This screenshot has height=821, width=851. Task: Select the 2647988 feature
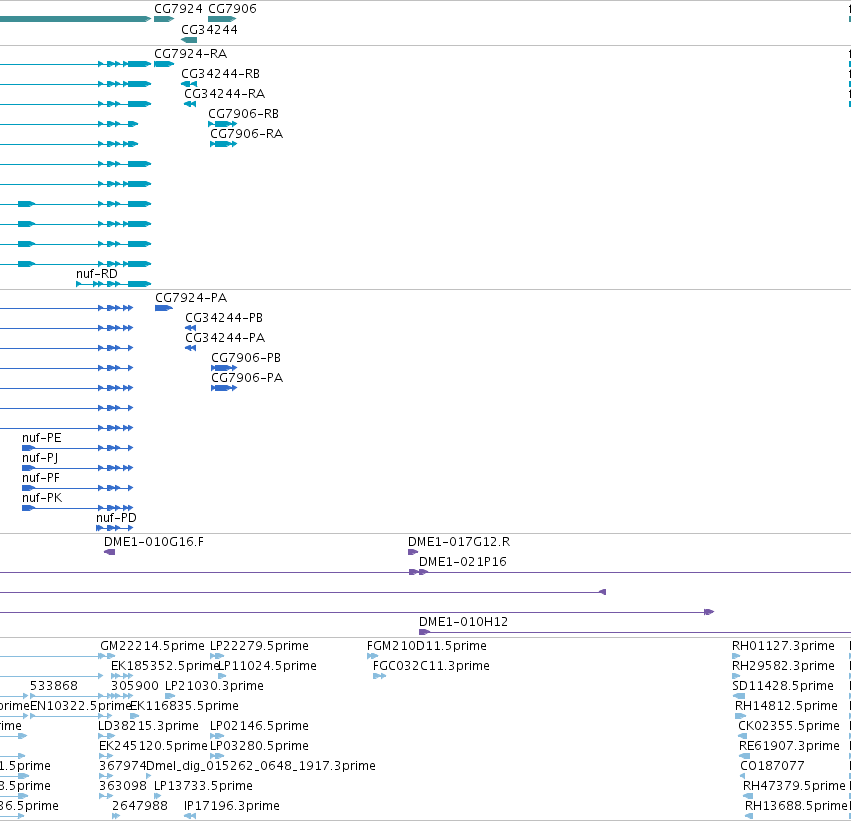click(x=116, y=816)
